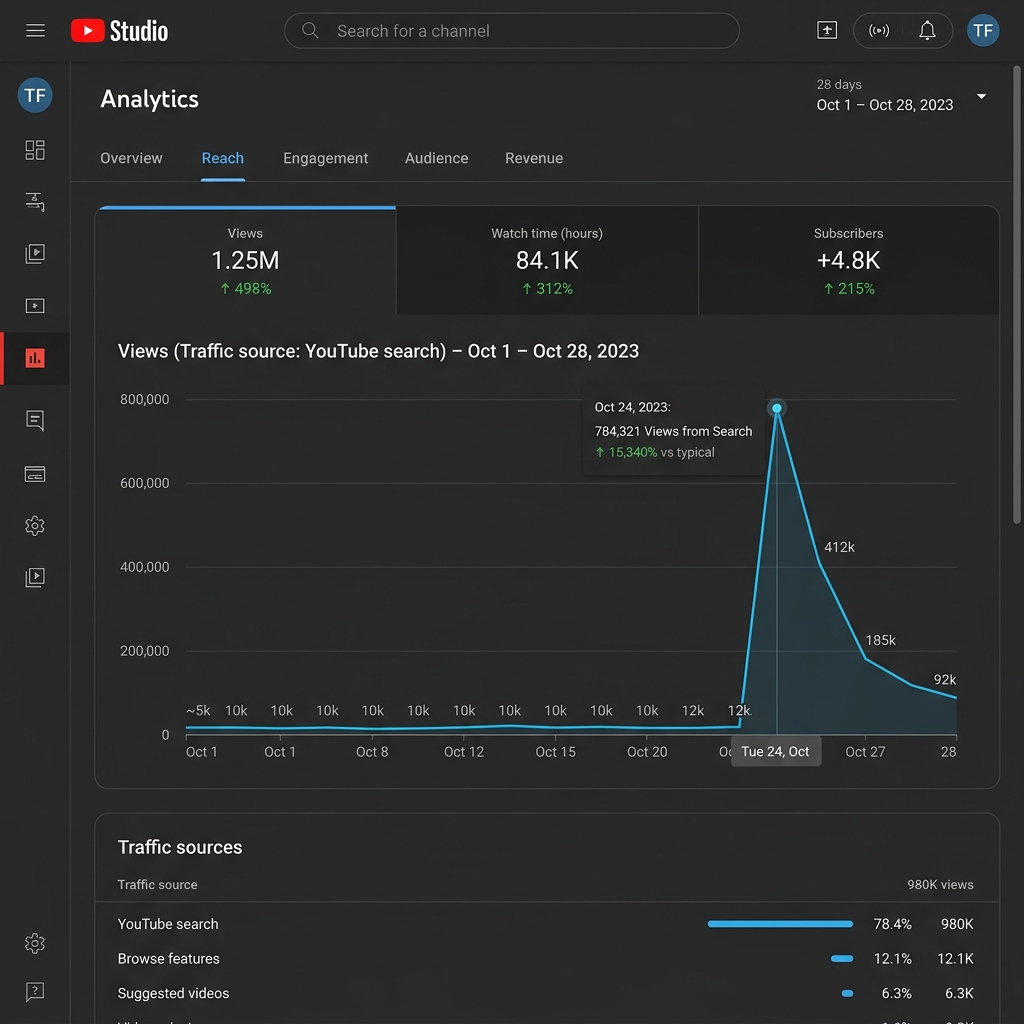The width and height of the screenshot is (1024, 1024).
Task: Open the Playlists sidebar icon
Action: point(35,306)
